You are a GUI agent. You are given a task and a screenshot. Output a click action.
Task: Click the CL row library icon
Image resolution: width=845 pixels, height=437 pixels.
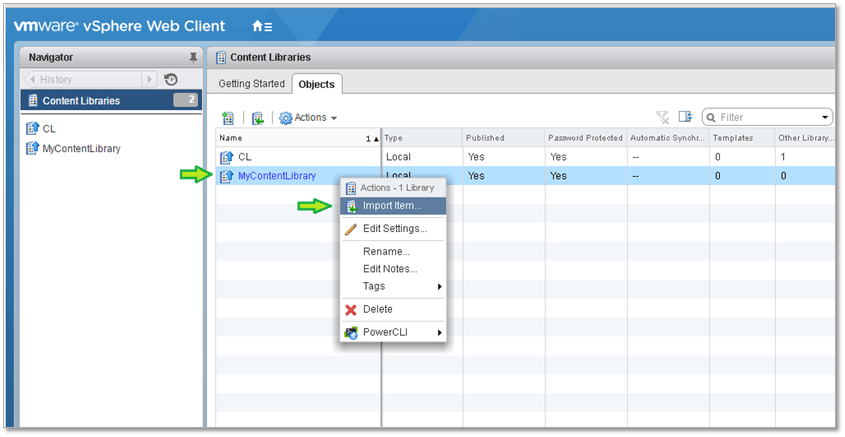[x=227, y=157]
